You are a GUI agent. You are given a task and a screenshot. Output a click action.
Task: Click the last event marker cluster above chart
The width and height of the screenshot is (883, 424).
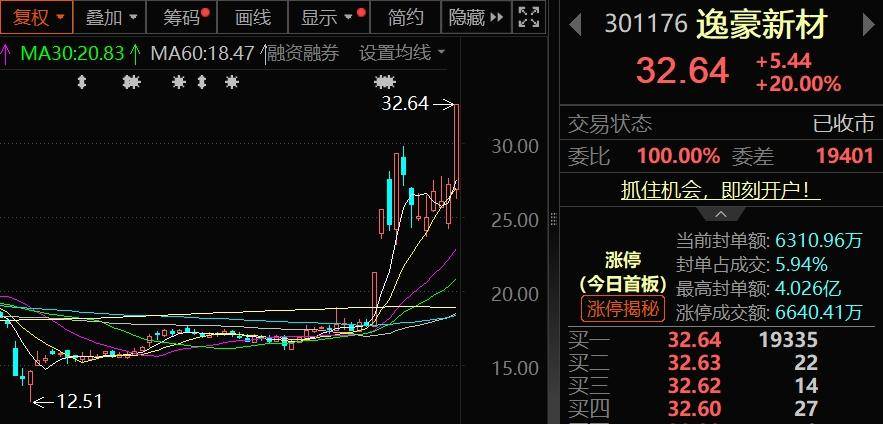tap(385, 83)
